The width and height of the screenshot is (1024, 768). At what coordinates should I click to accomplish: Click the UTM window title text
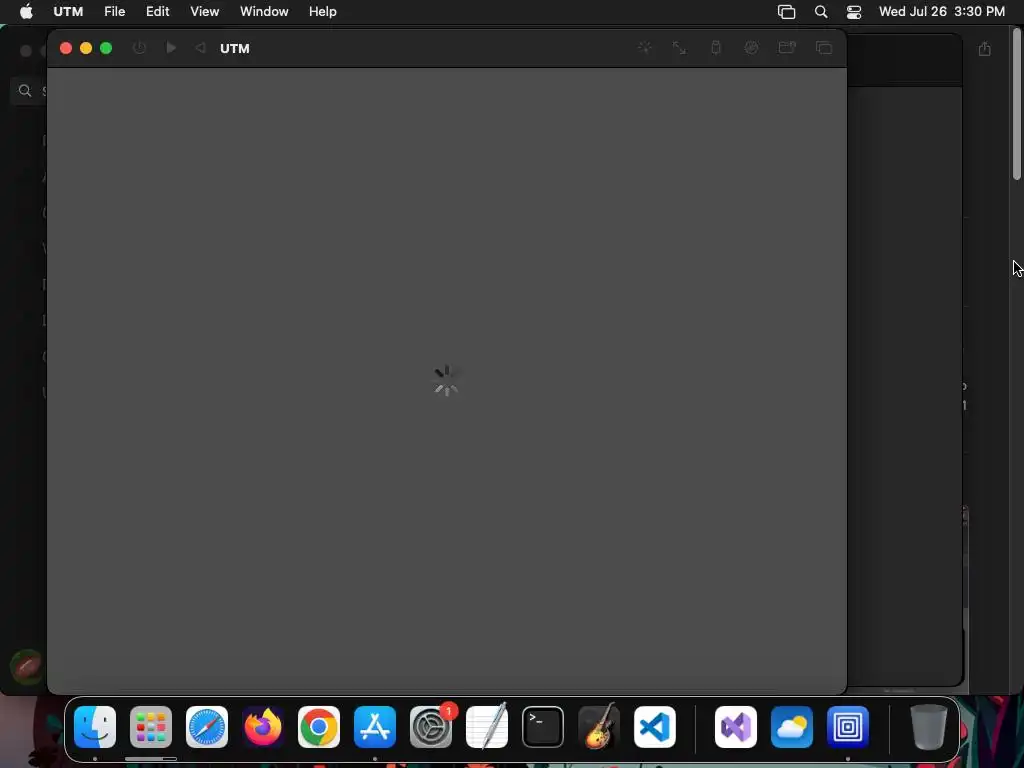tap(234, 48)
